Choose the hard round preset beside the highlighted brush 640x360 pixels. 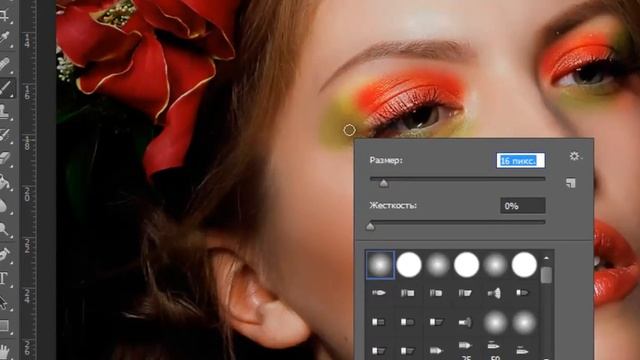(x=409, y=265)
